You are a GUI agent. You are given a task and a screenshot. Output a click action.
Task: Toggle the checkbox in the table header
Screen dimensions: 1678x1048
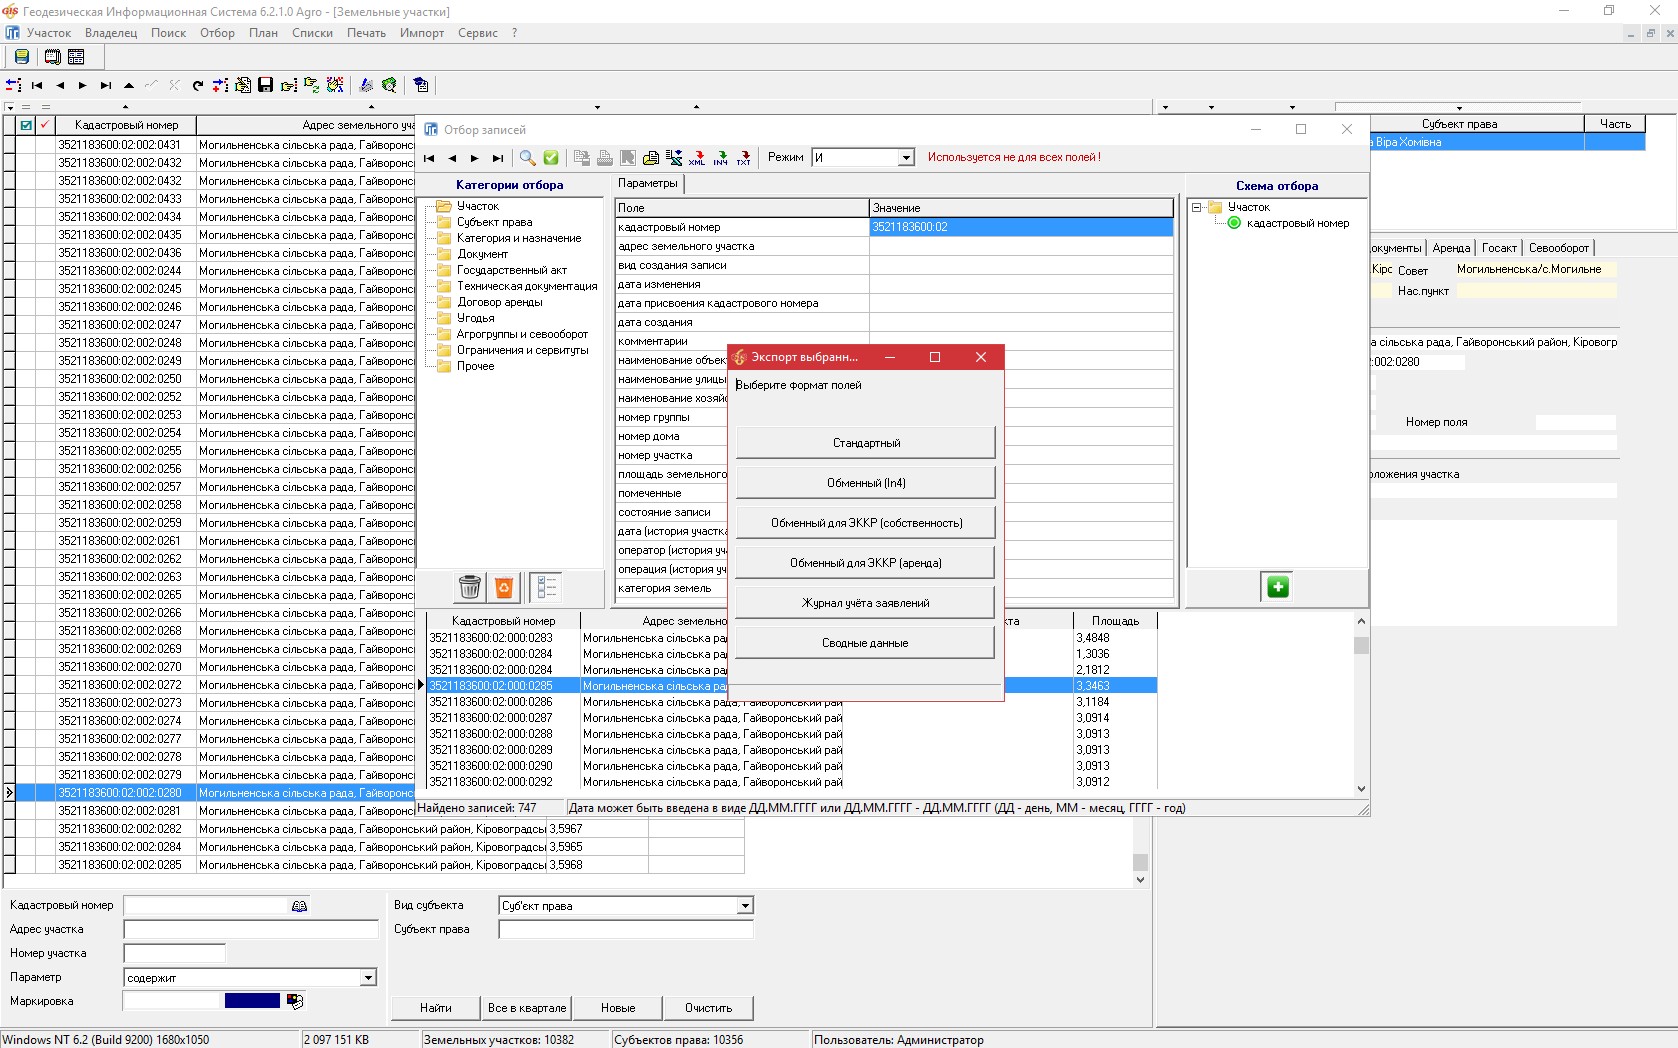pyautogui.click(x=26, y=125)
